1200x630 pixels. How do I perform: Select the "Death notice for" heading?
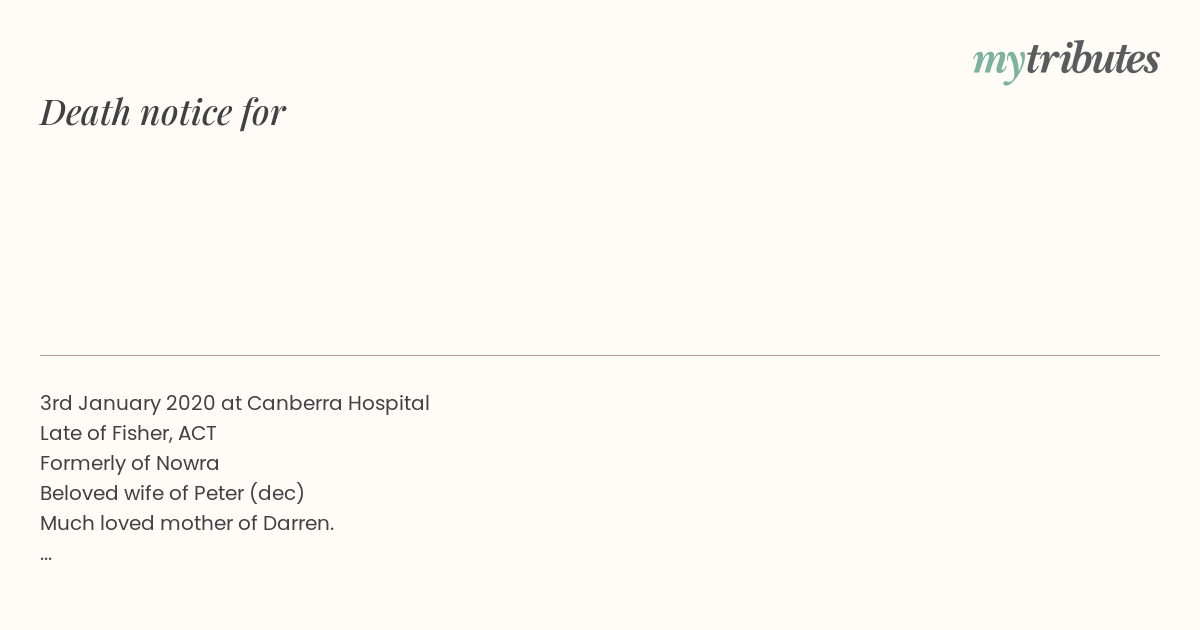[x=163, y=112]
